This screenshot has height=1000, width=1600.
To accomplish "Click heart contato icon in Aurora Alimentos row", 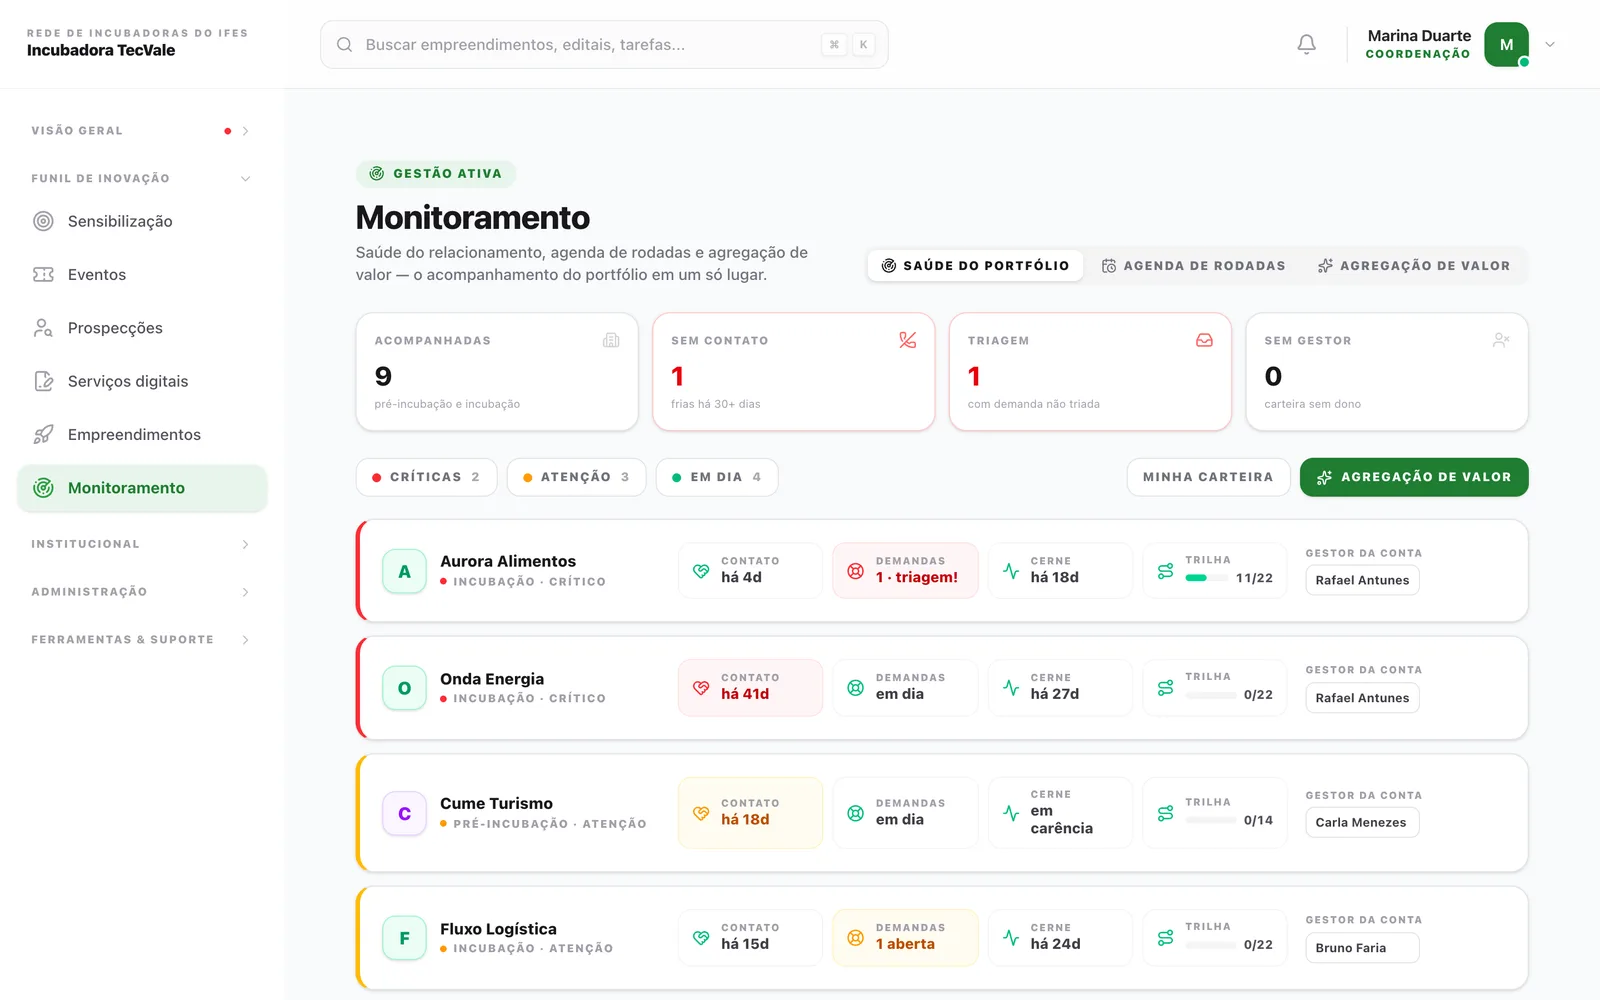I will (701, 571).
